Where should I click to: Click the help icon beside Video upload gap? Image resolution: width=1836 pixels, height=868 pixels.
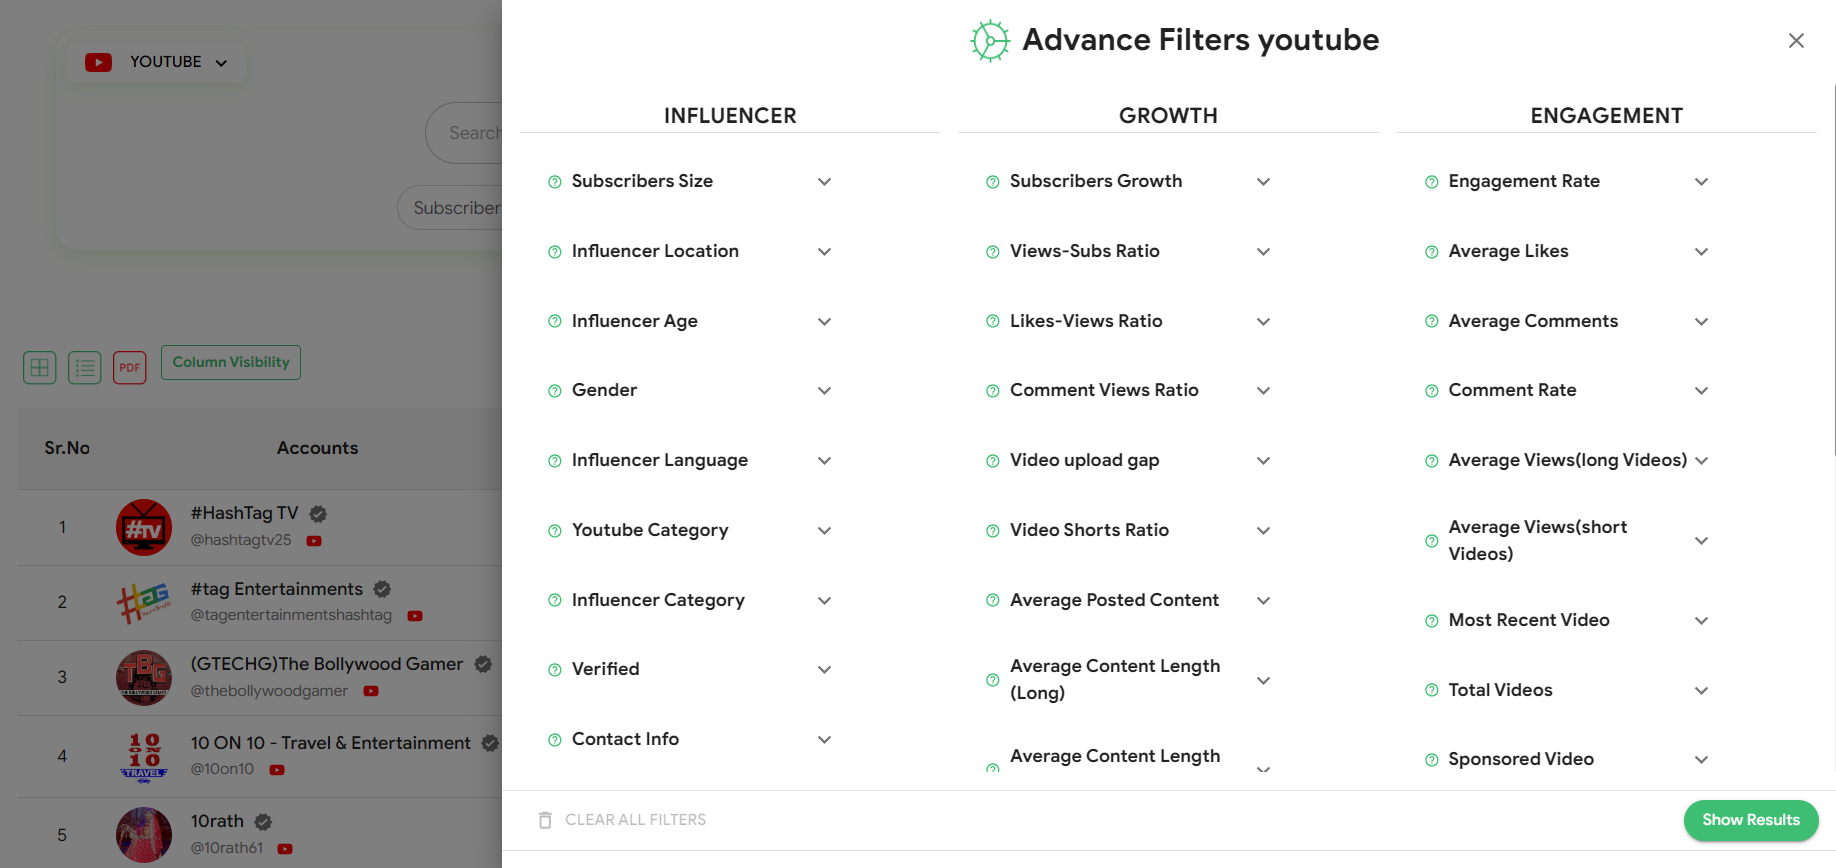[x=992, y=461]
